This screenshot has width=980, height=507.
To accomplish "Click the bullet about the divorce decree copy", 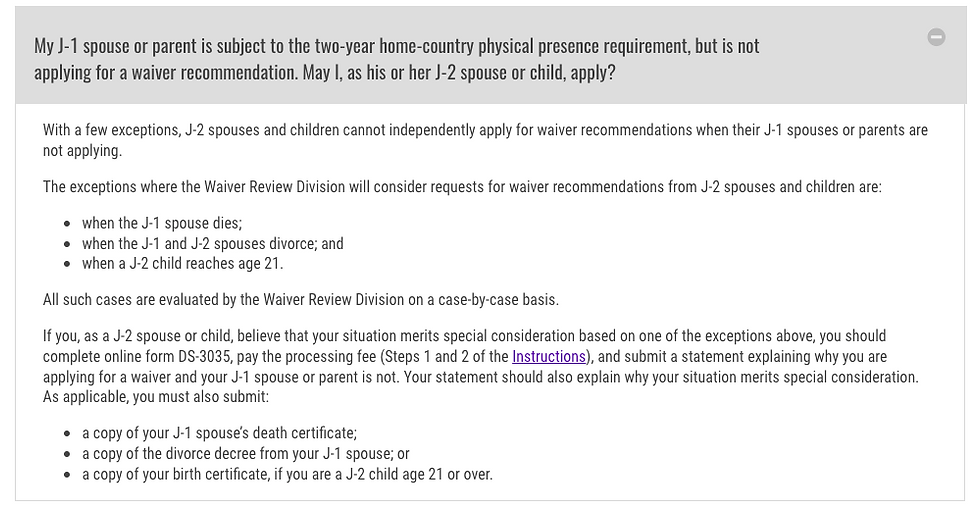I will (246, 453).
